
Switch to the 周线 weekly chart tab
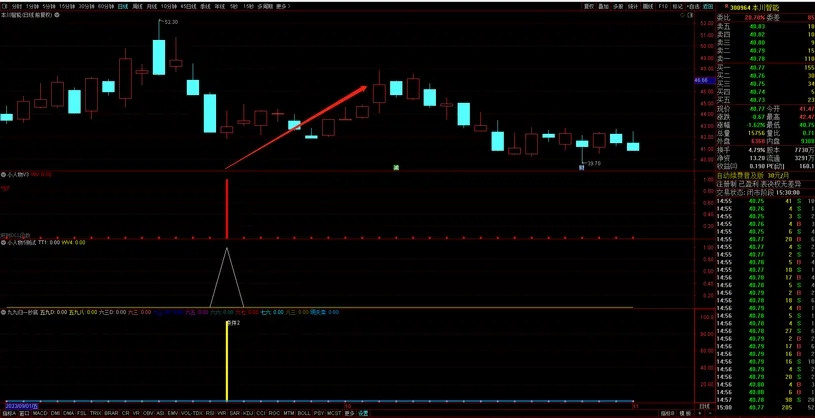[x=137, y=6]
